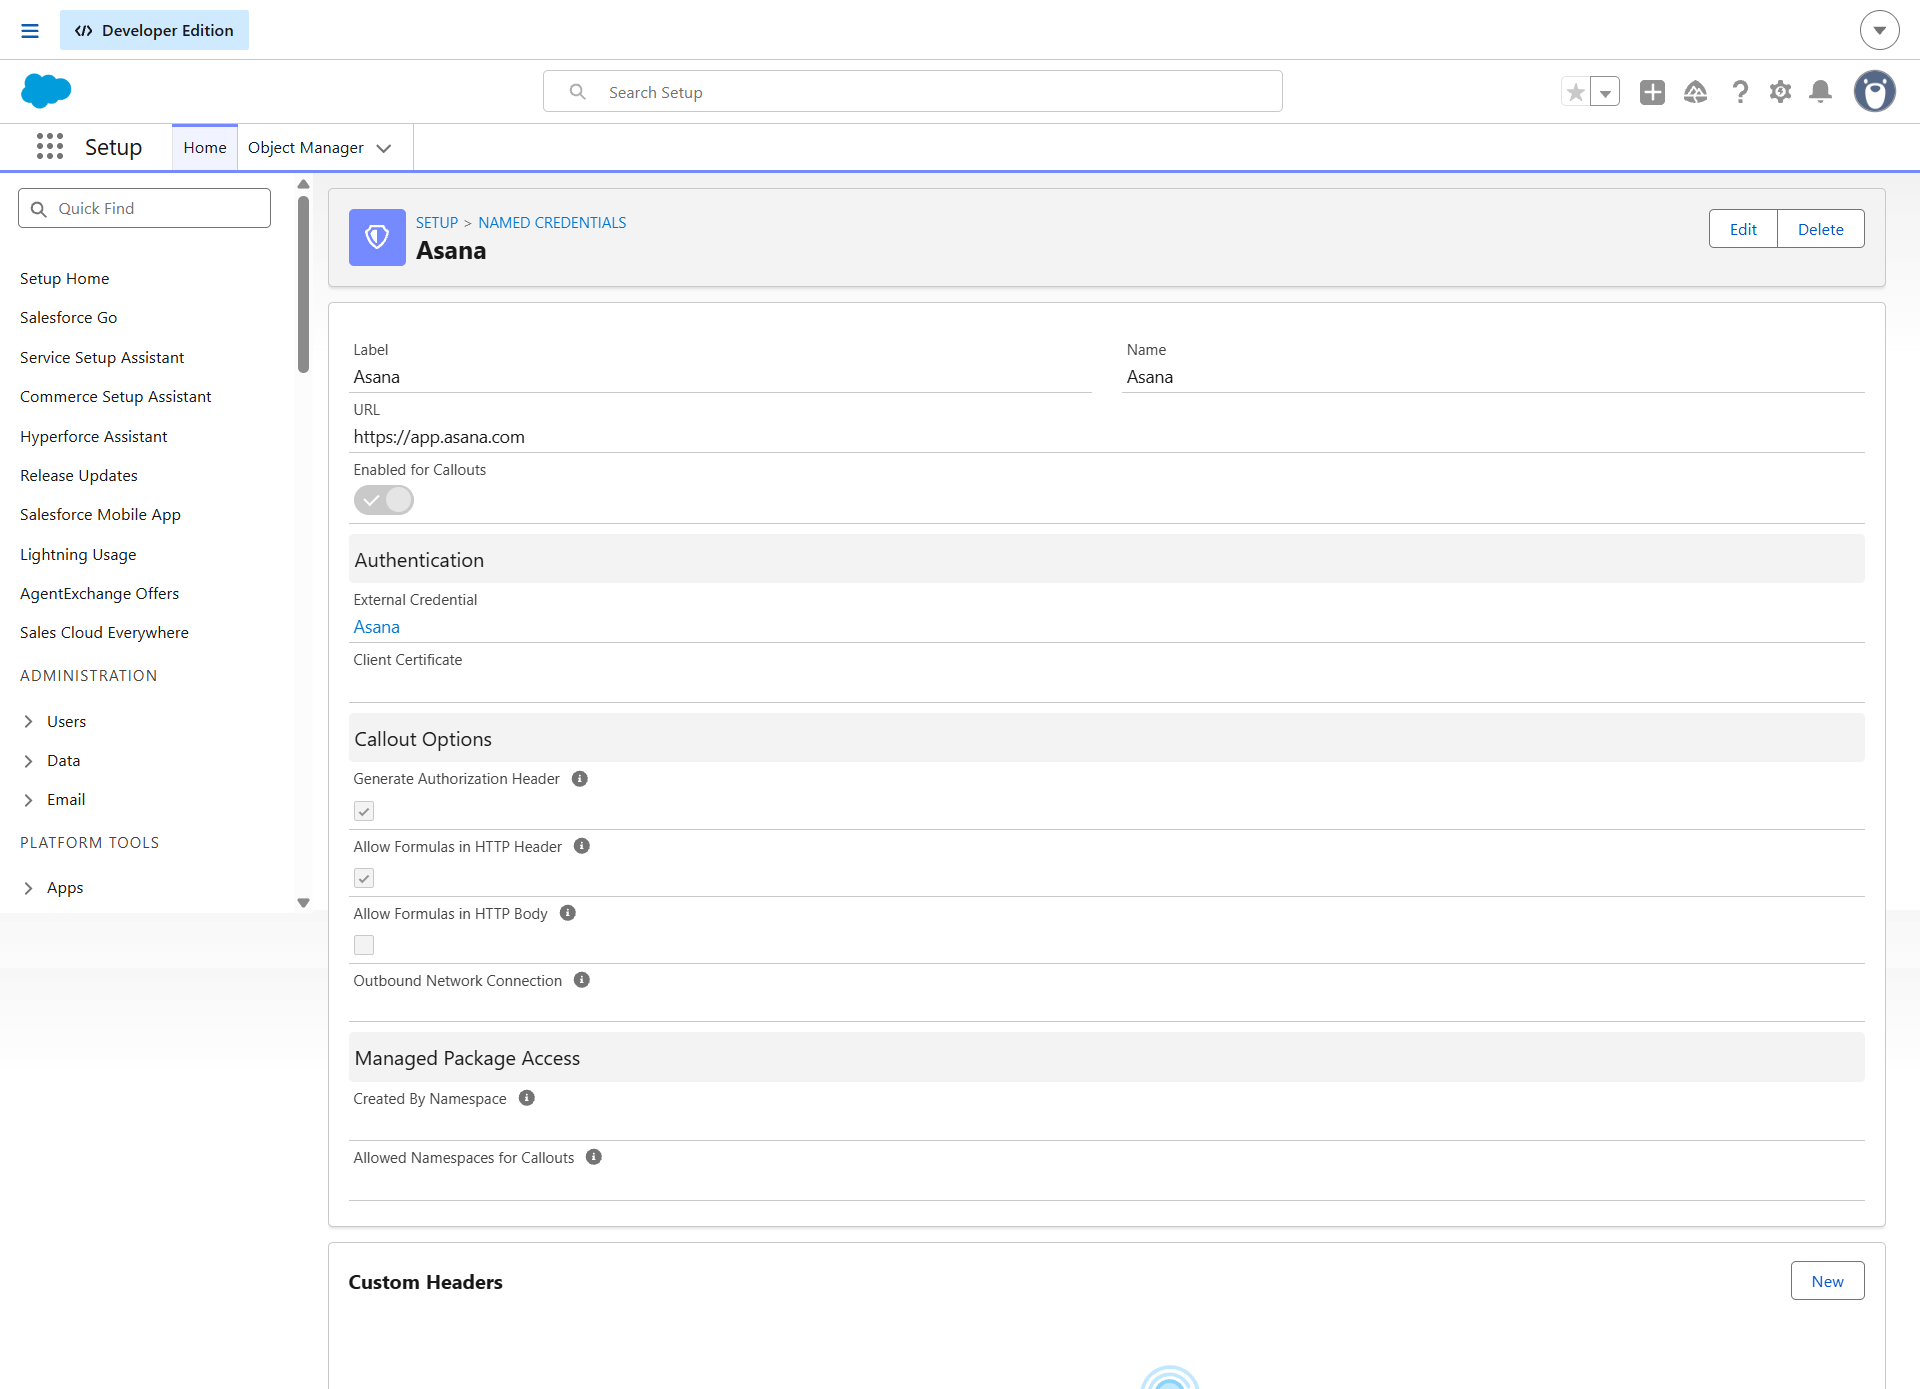Show info for Allow Formulas in HTTP Header
Viewport: 1920px width, 1389px height.
click(582, 846)
